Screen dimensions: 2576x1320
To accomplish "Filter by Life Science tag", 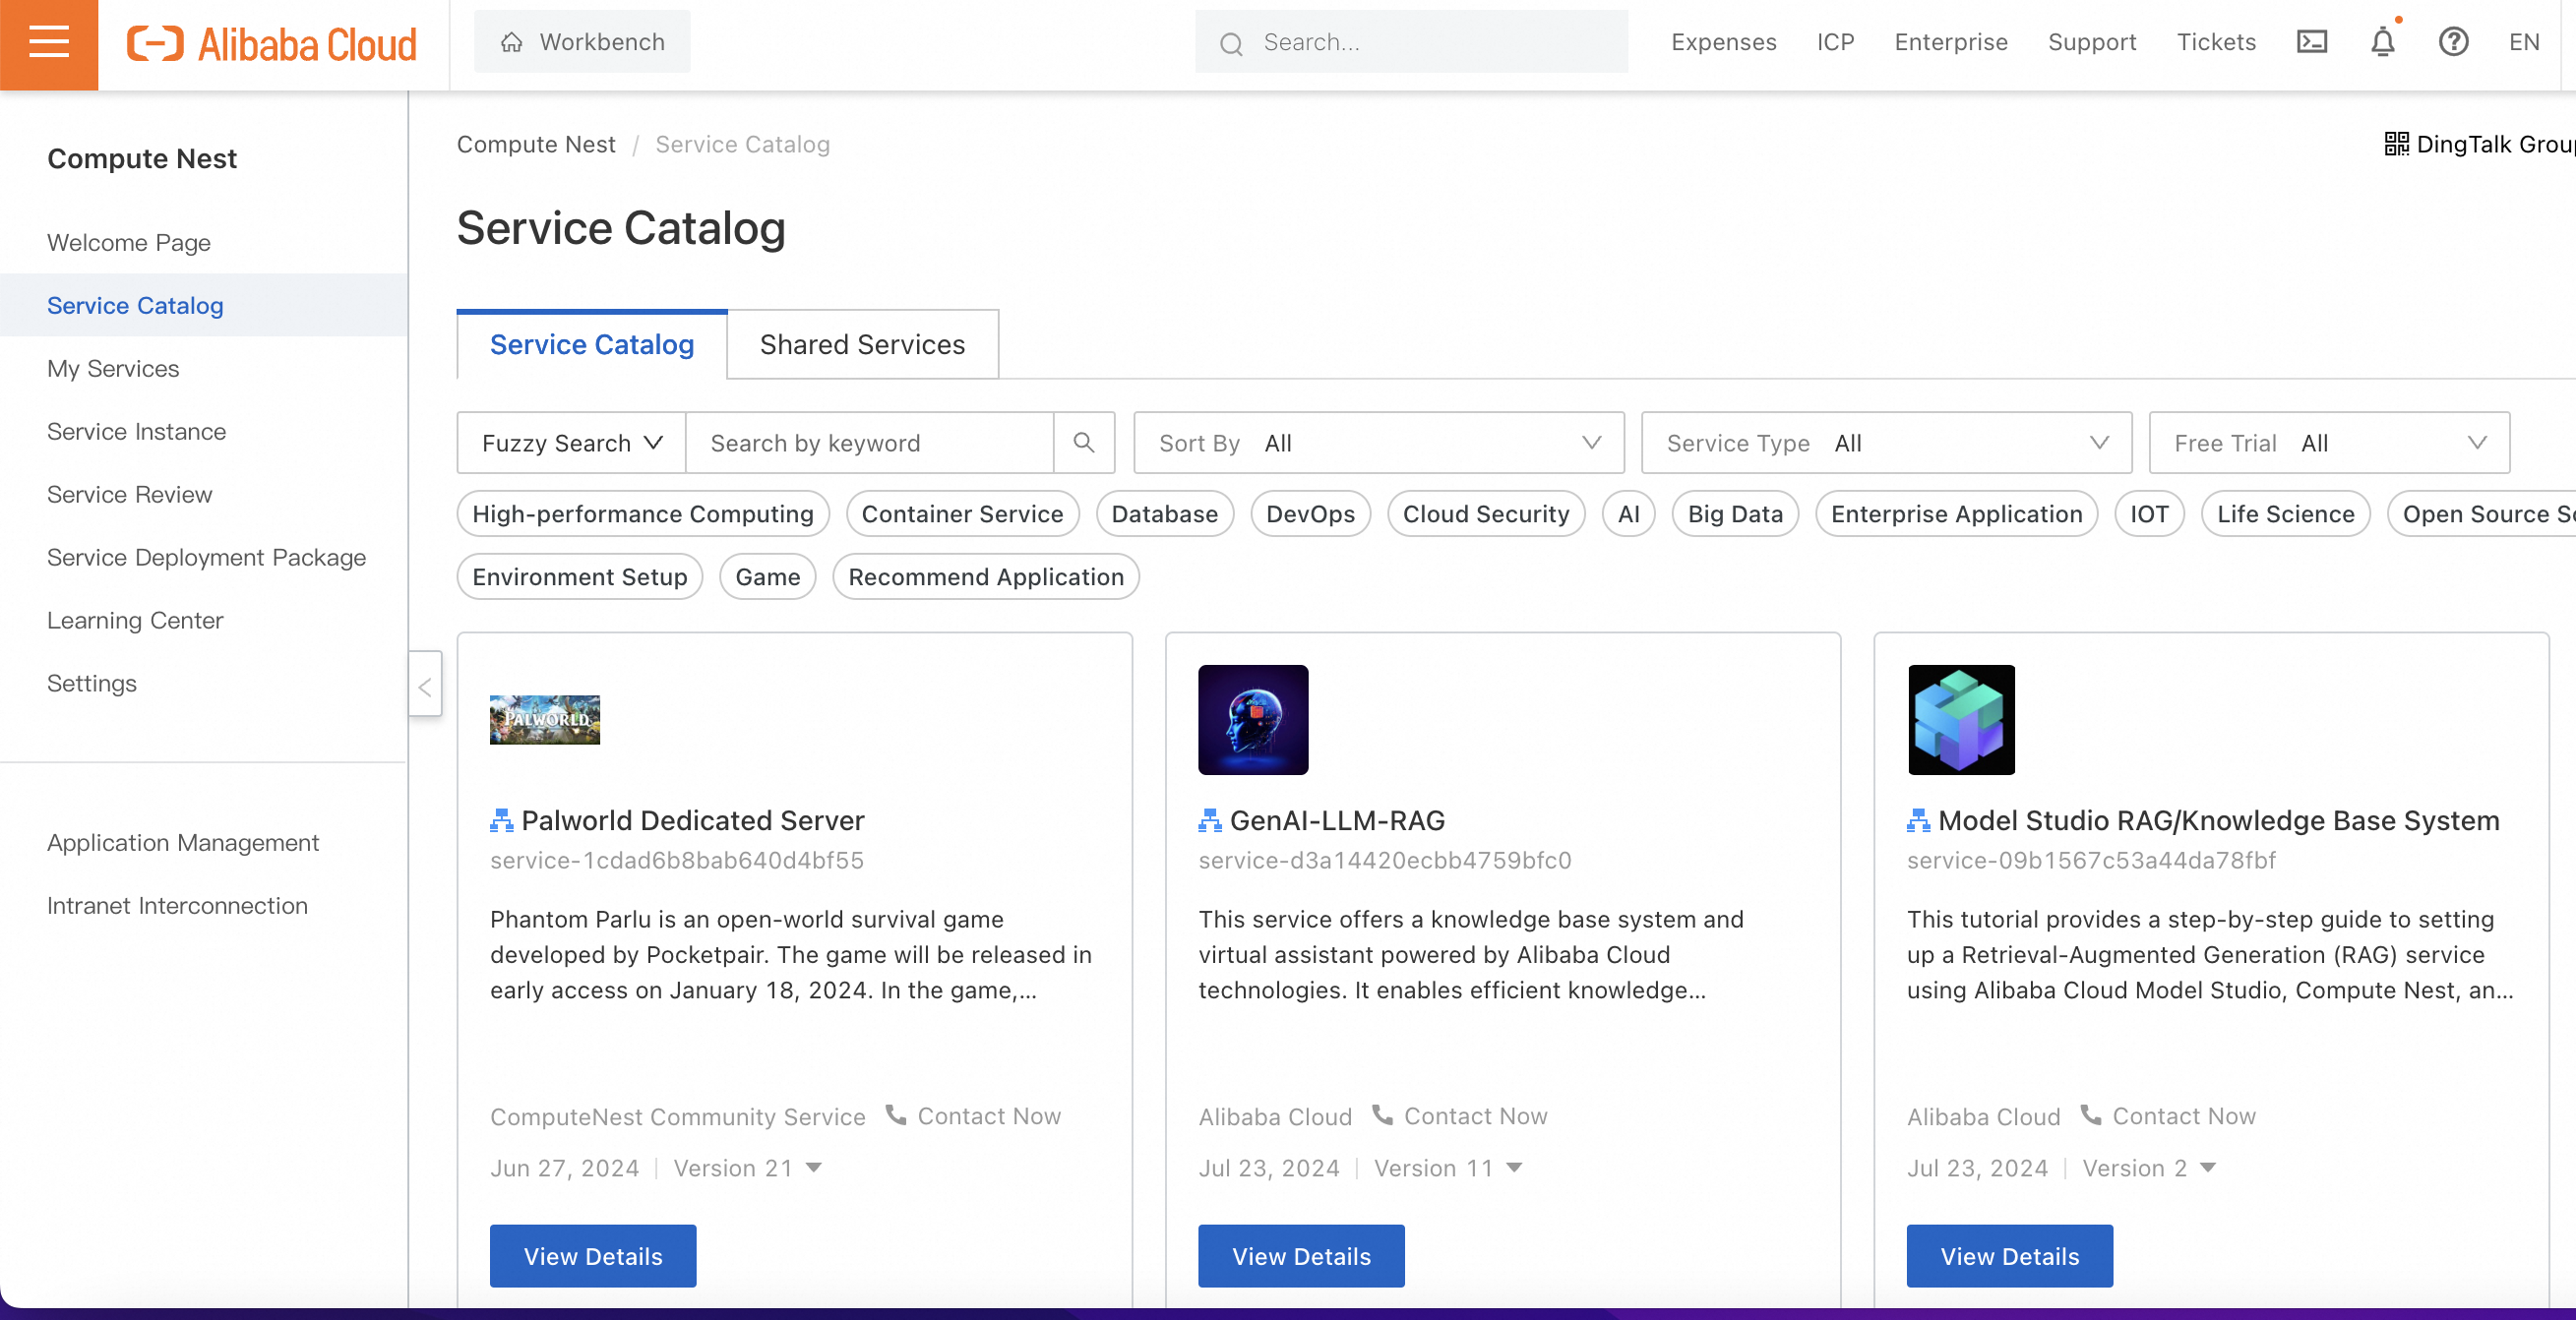I will pos(2285,513).
